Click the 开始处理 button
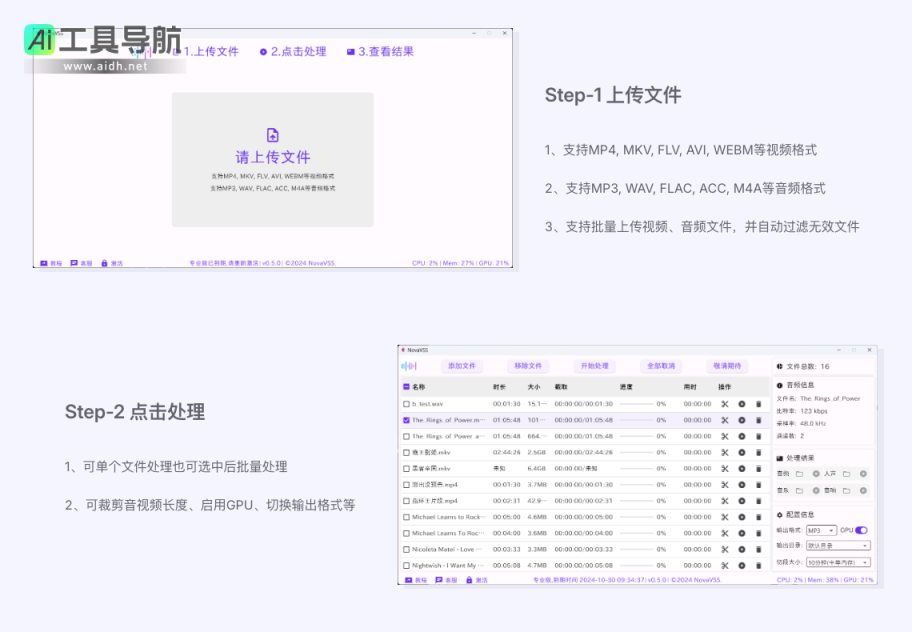This screenshot has width=912, height=632. tap(594, 366)
